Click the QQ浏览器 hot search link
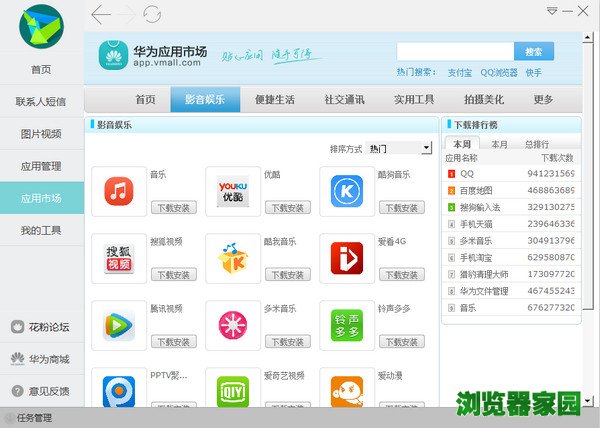600x428 pixels. pos(499,72)
